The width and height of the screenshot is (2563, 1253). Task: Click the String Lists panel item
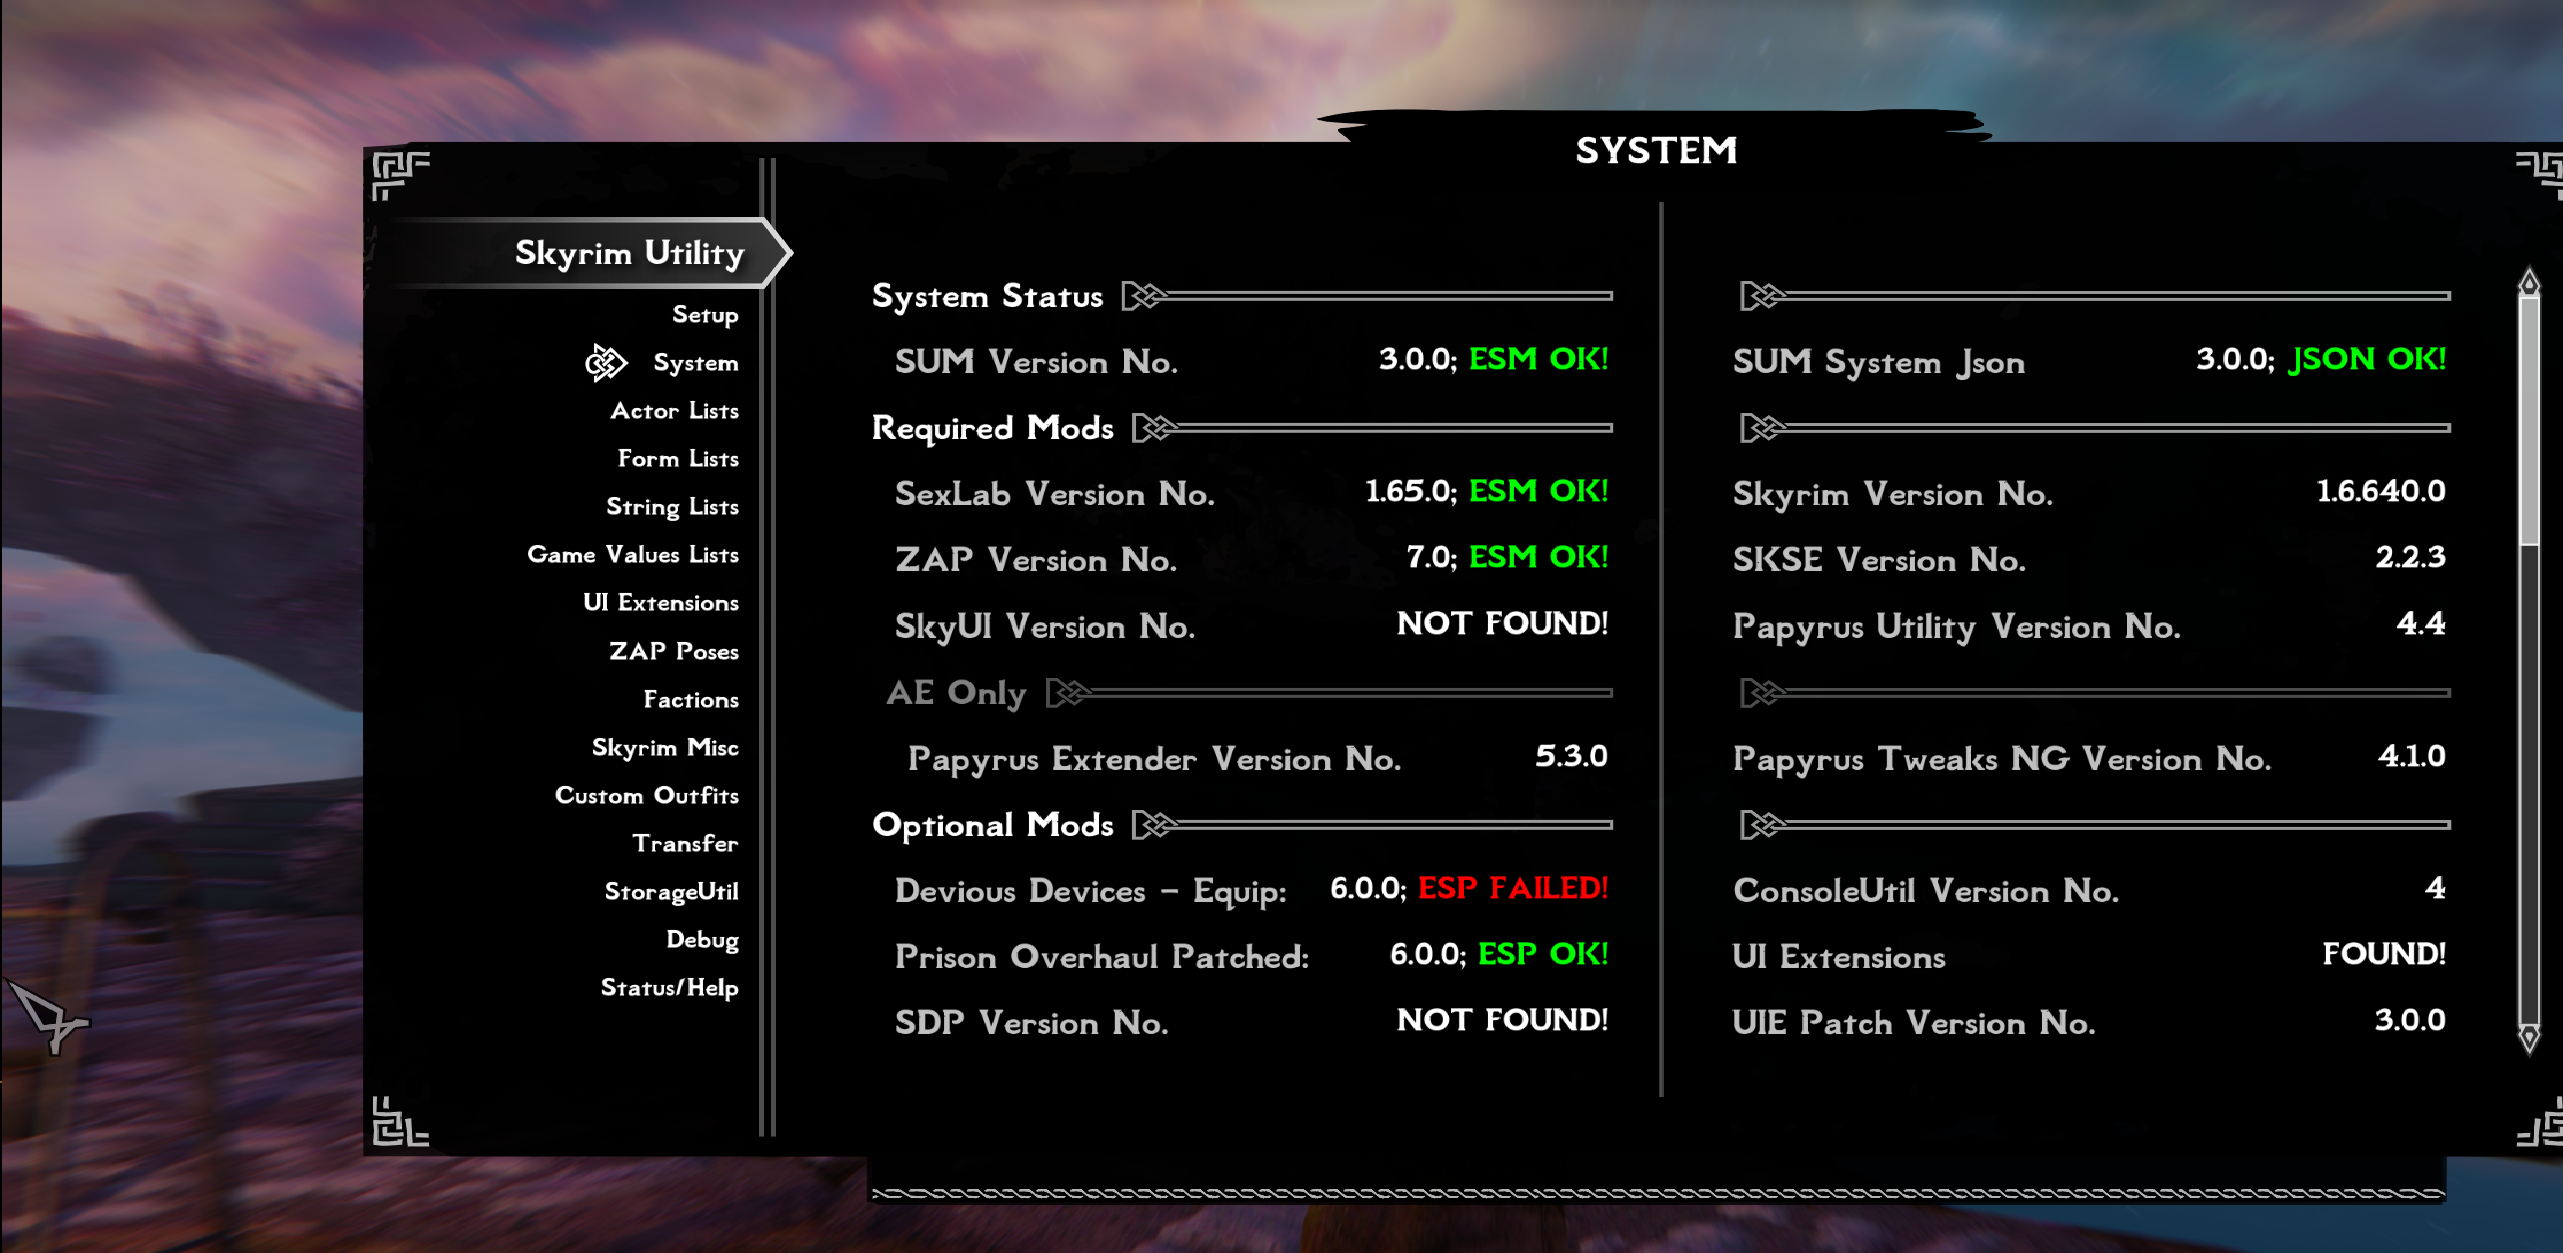click(672, 505)
